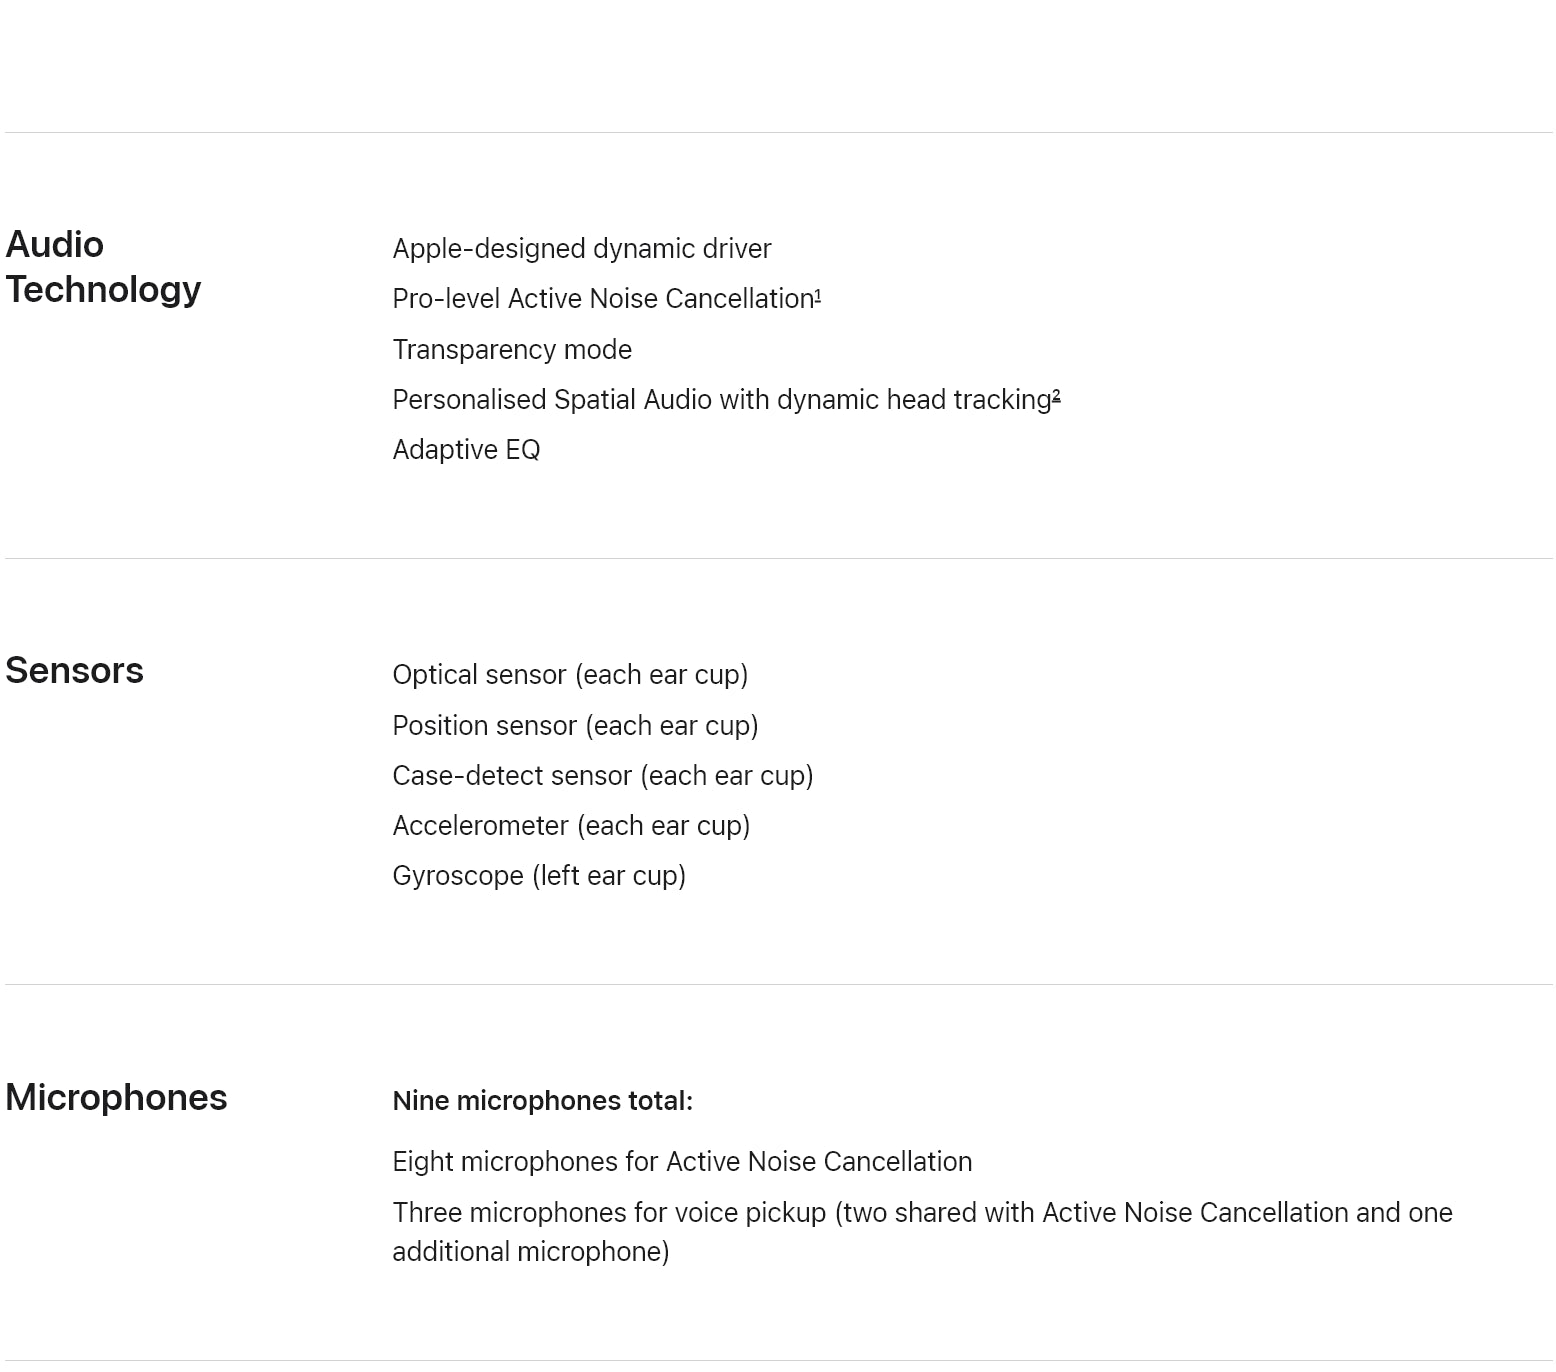Click the Nine microphones total heading
The height and width of the screenshot is (1372, 1556).
(x=542, y=1101)
